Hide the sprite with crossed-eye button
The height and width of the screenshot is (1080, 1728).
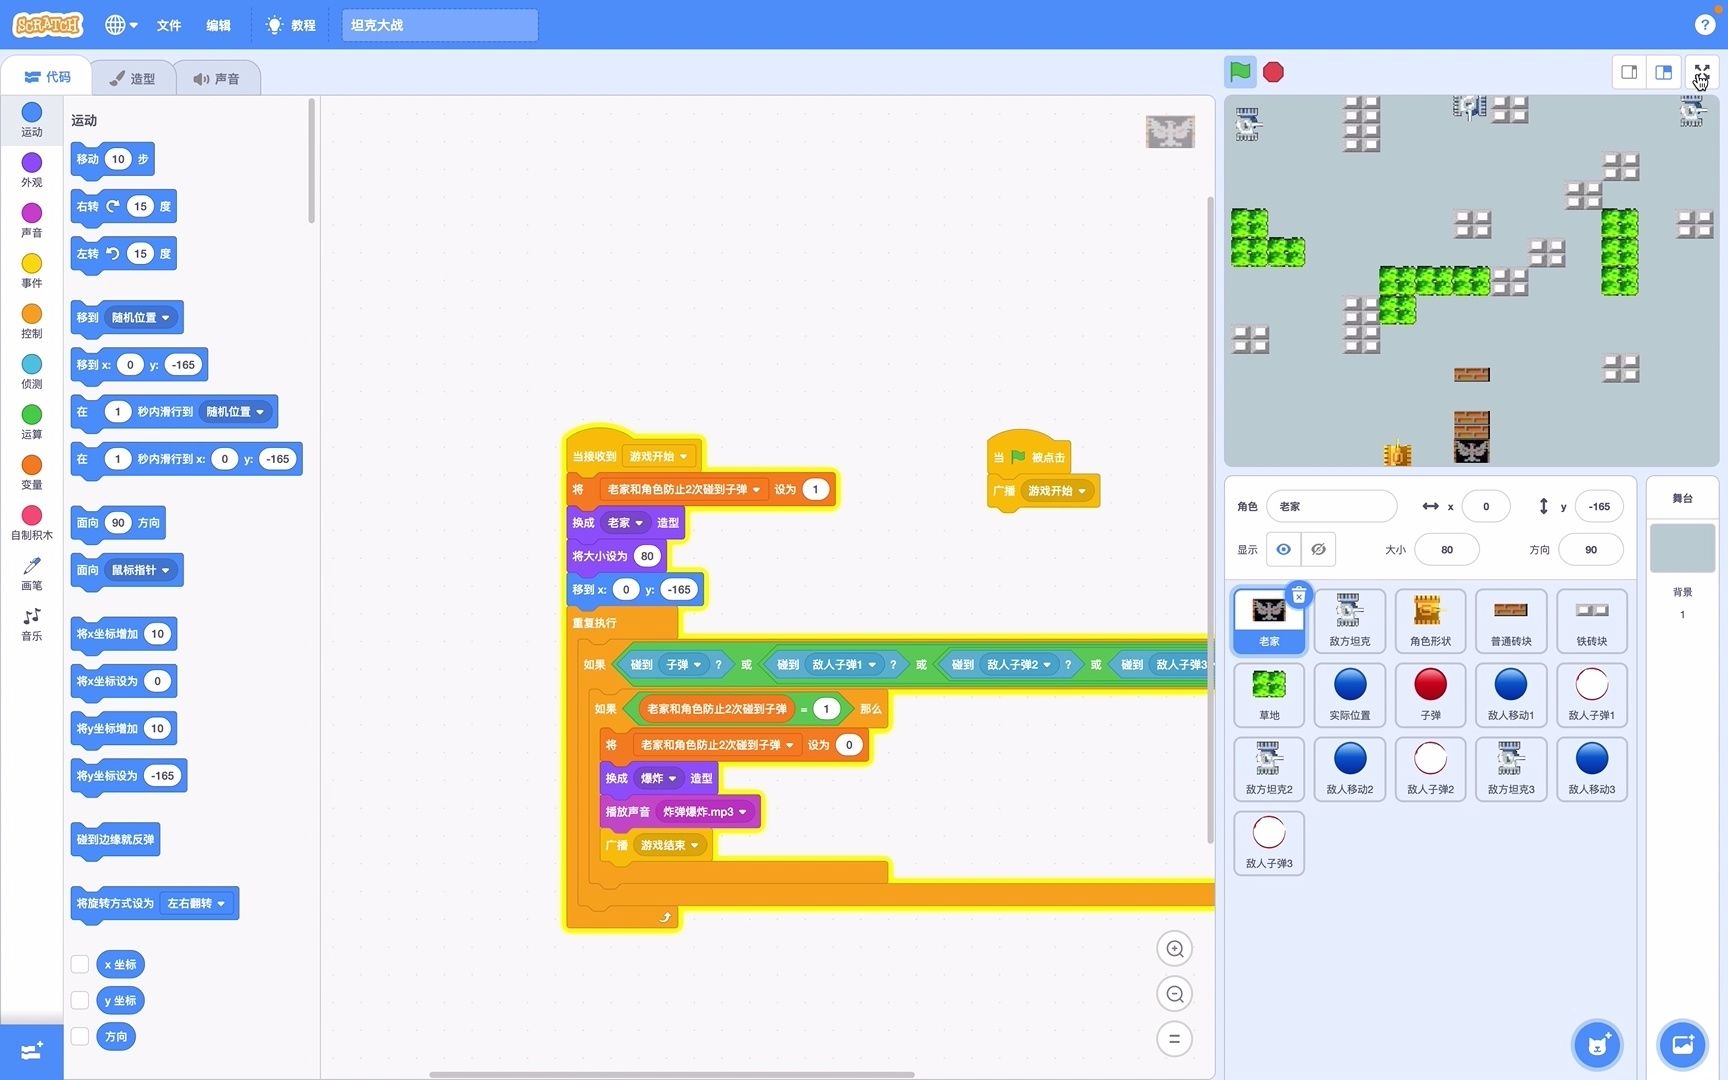1319,549
